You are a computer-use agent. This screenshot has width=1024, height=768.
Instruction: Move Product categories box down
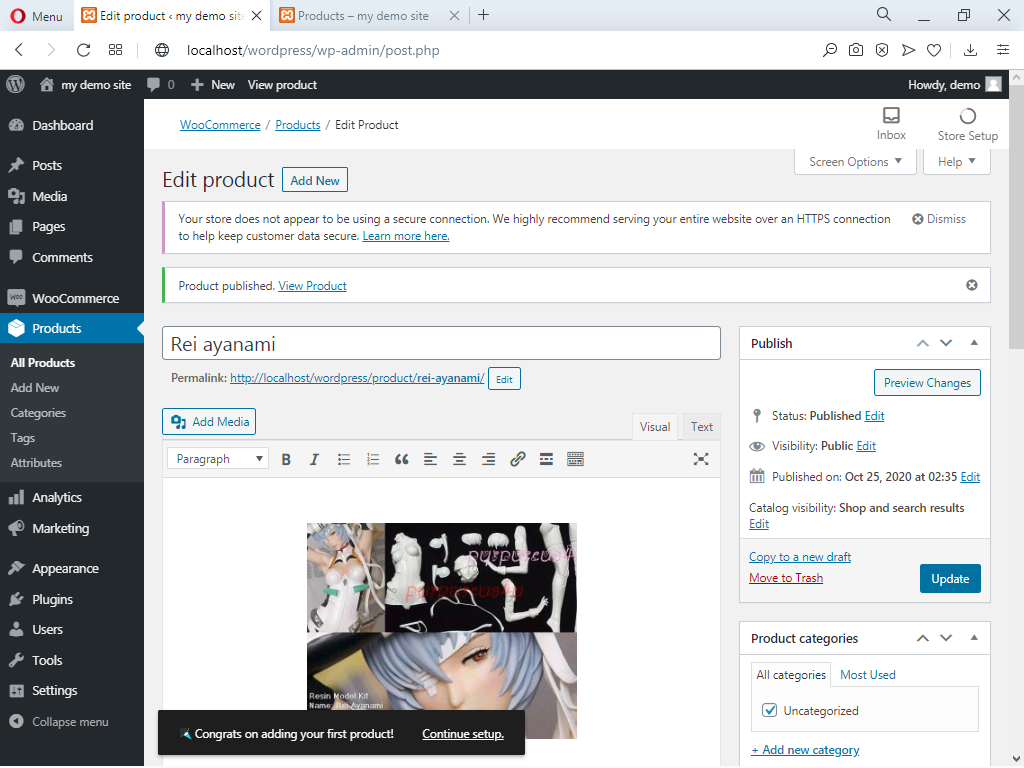point(946,639)
